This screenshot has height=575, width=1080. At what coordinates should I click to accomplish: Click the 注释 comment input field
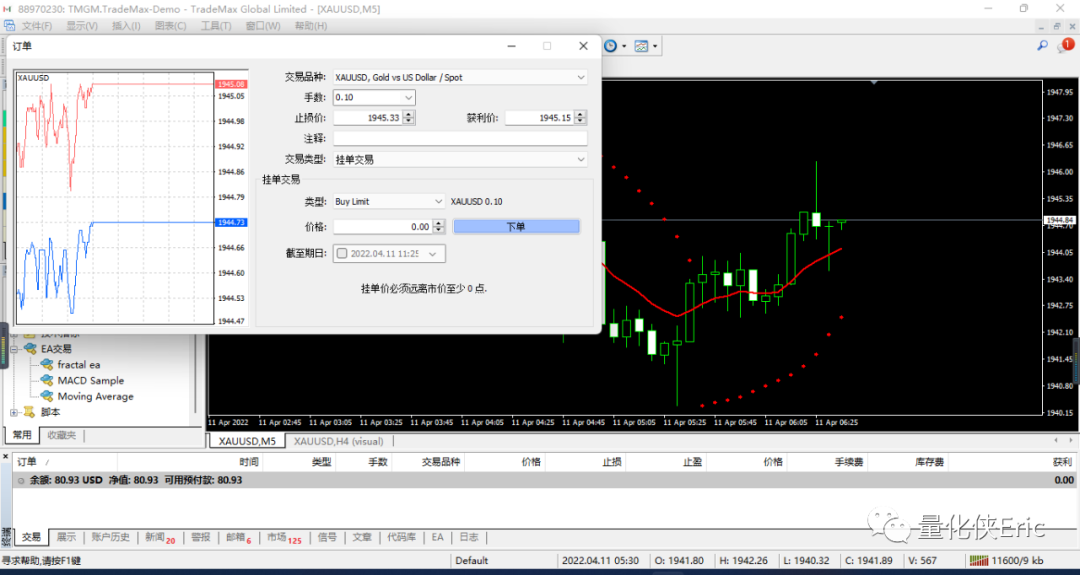[x=460, y=138]
